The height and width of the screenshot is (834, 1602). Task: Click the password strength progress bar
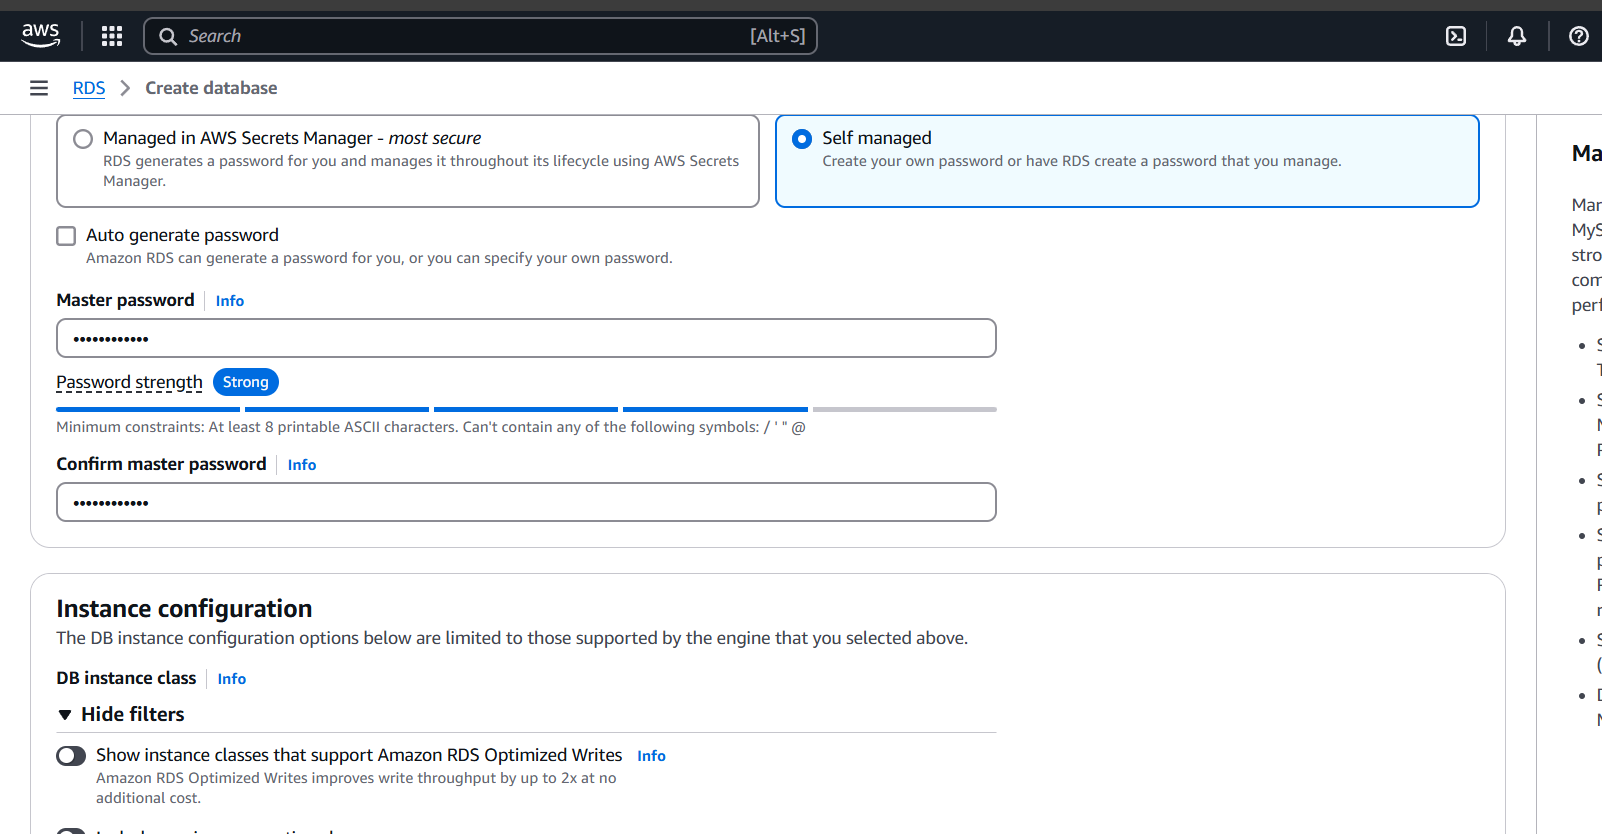pos(526,409)
